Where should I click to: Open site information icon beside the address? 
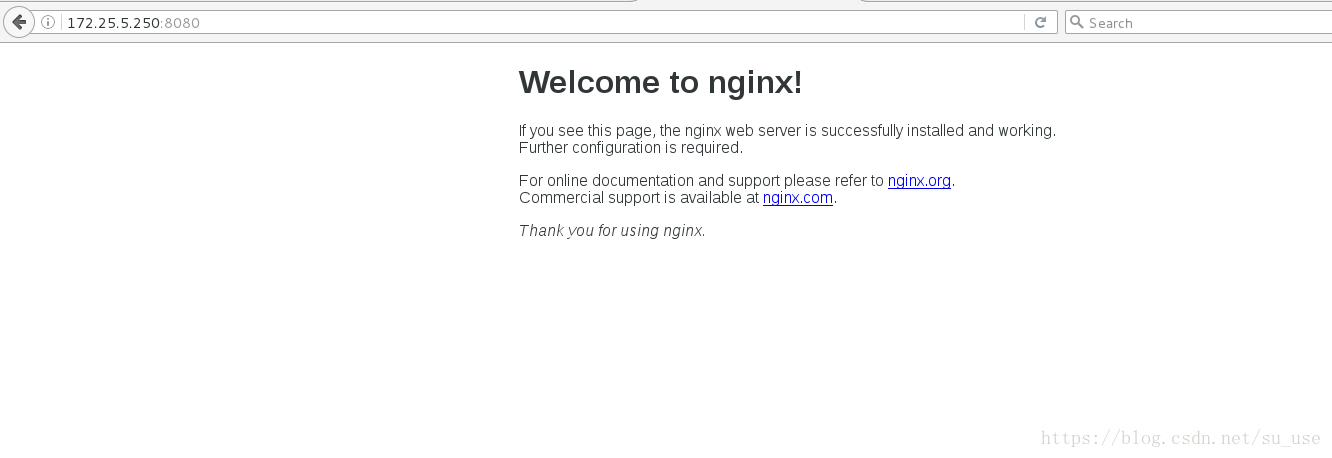(x=48, y=22)
